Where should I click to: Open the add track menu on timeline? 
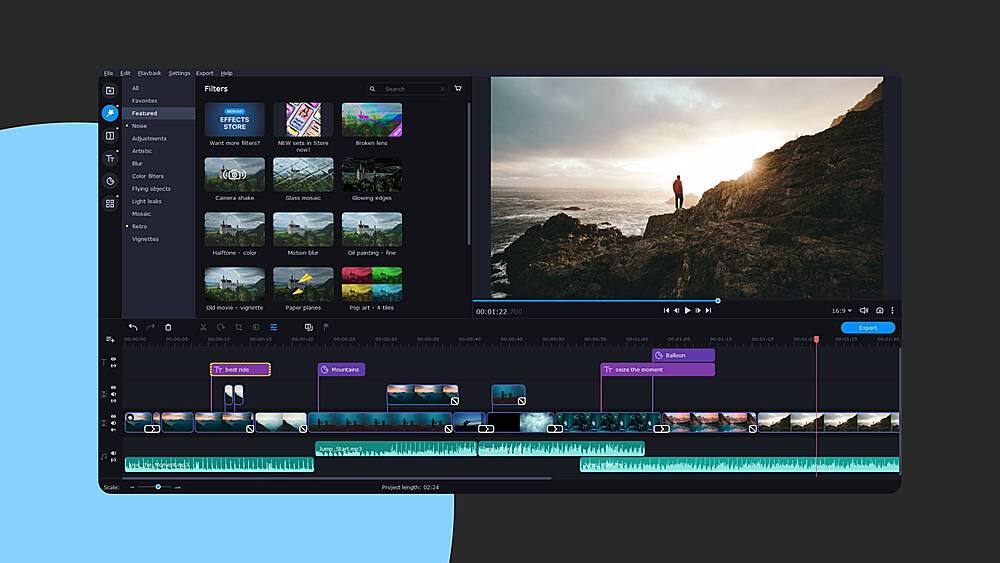coord(110,339)
